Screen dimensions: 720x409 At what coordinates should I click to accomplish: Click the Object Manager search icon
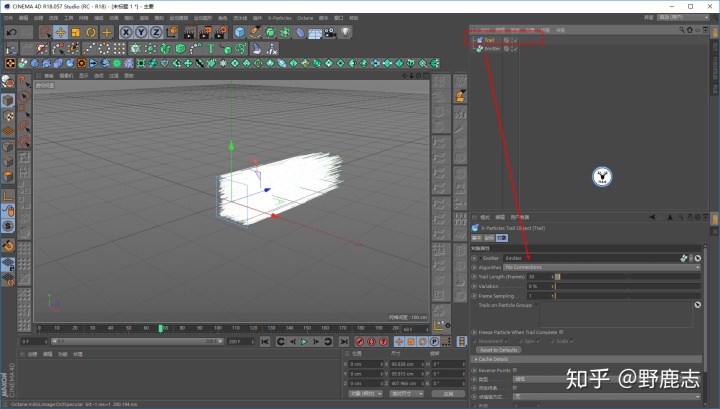(x=682, y=30)
